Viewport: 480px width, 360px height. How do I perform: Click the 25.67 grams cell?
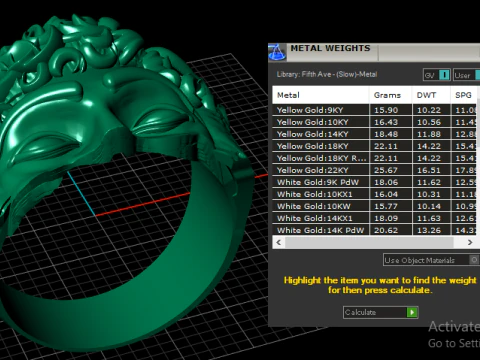tap(391, 170)
